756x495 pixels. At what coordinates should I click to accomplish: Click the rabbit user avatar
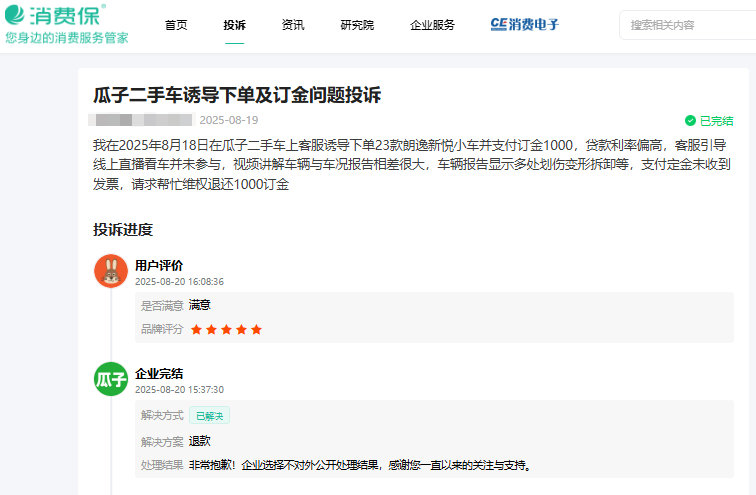(111, 271)
